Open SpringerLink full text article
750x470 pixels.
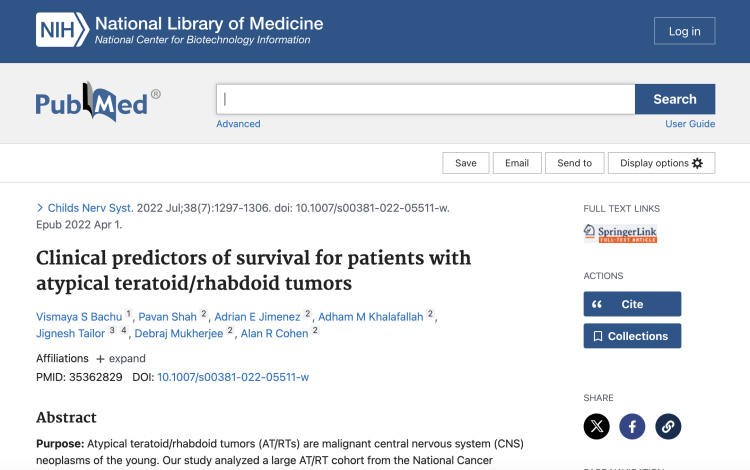click(x=620, y=234)
